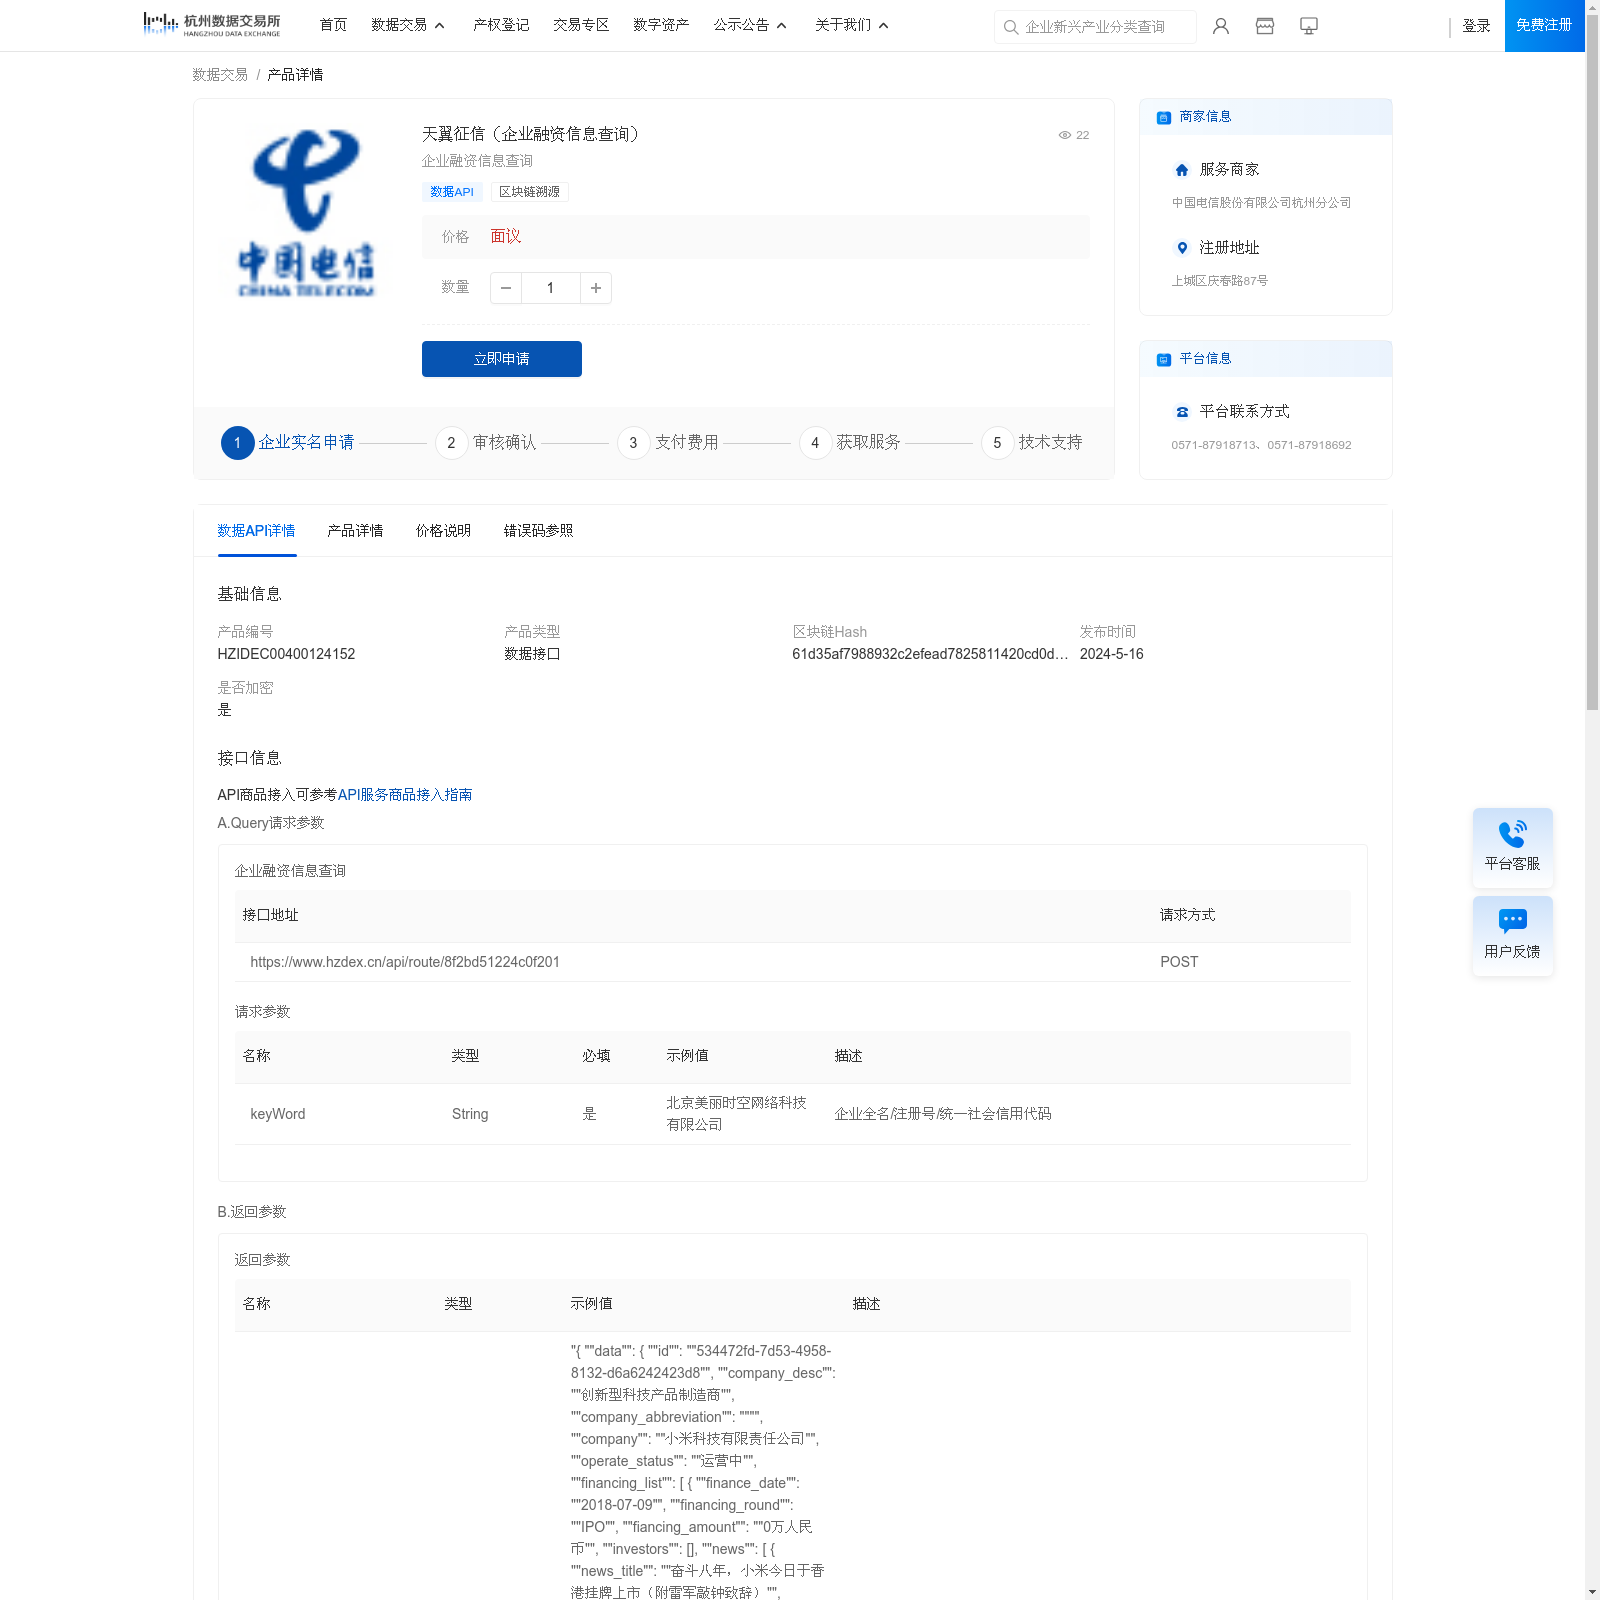Click the 商家信息 panel icon
Viewport: 1600px width, 1600px height.
tap(1163, 117)
